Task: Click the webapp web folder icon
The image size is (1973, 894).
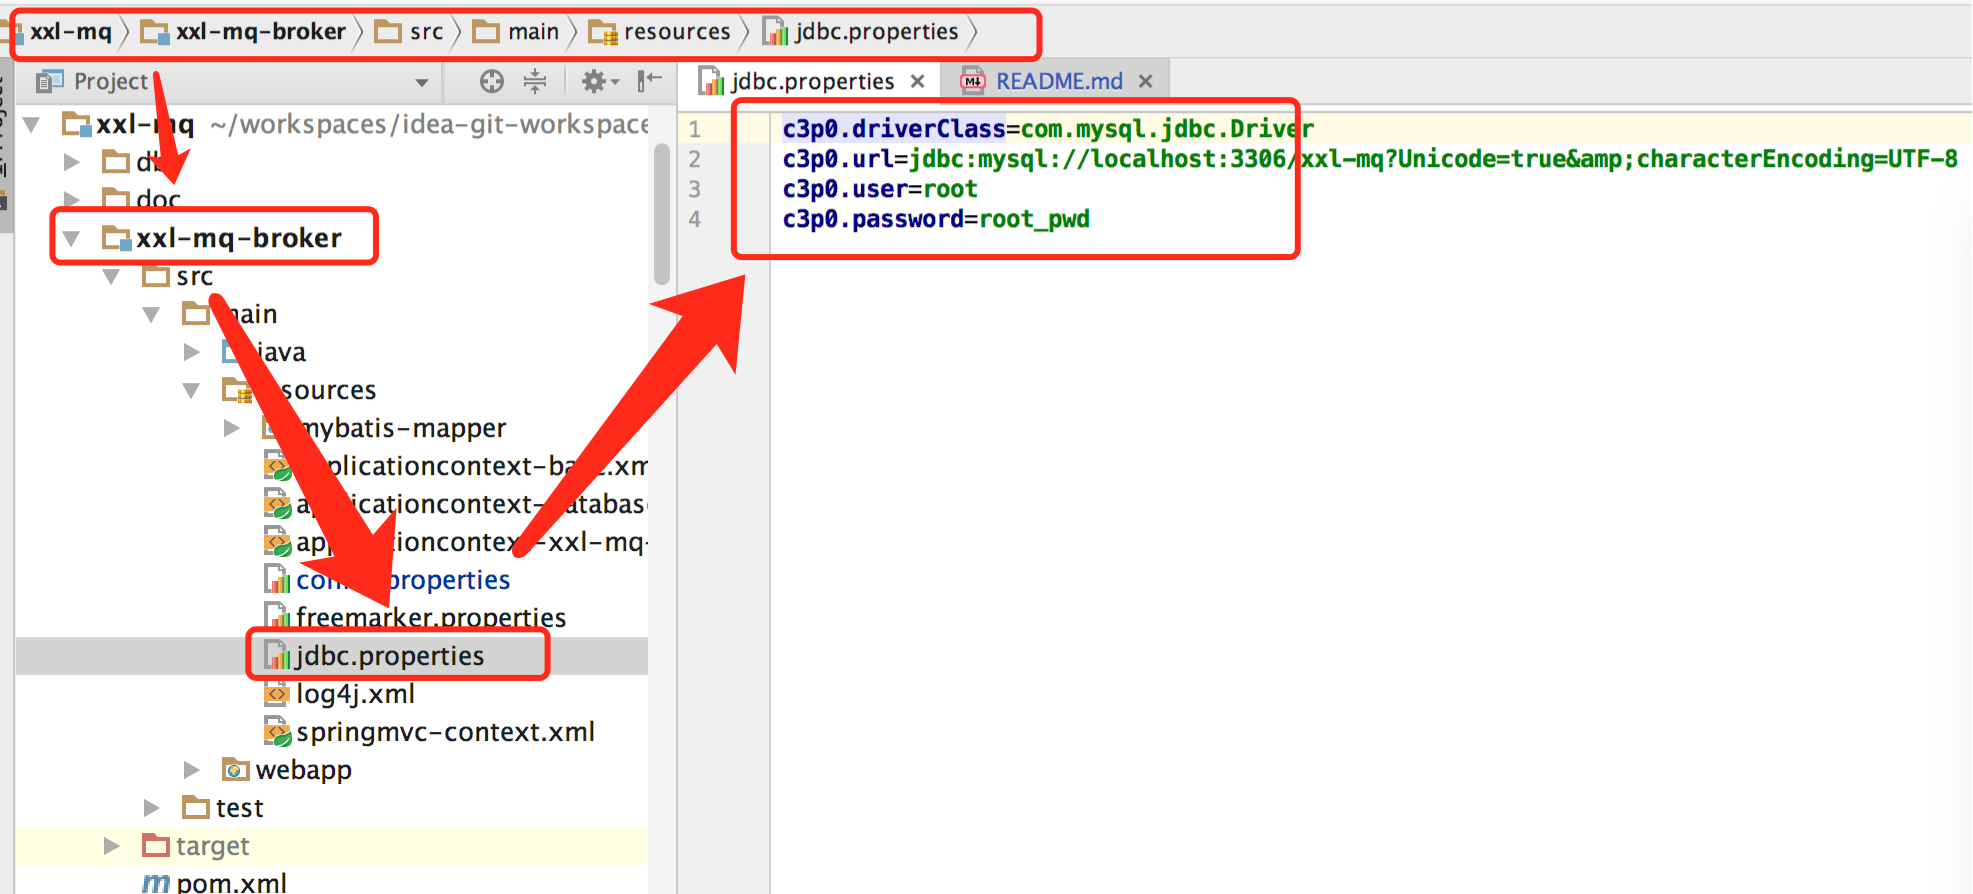Action: click(x=236, y=769)
